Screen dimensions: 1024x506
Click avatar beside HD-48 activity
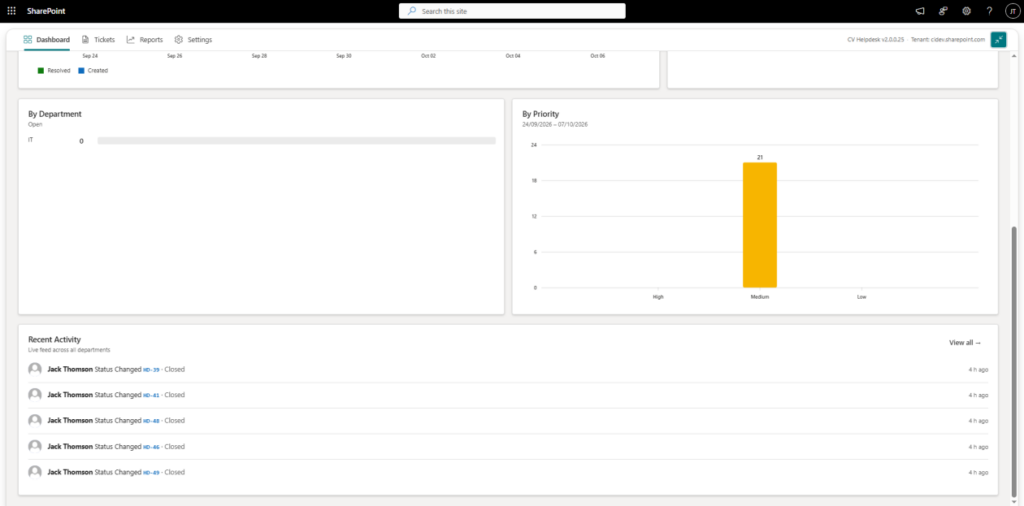tap(35, 420)
